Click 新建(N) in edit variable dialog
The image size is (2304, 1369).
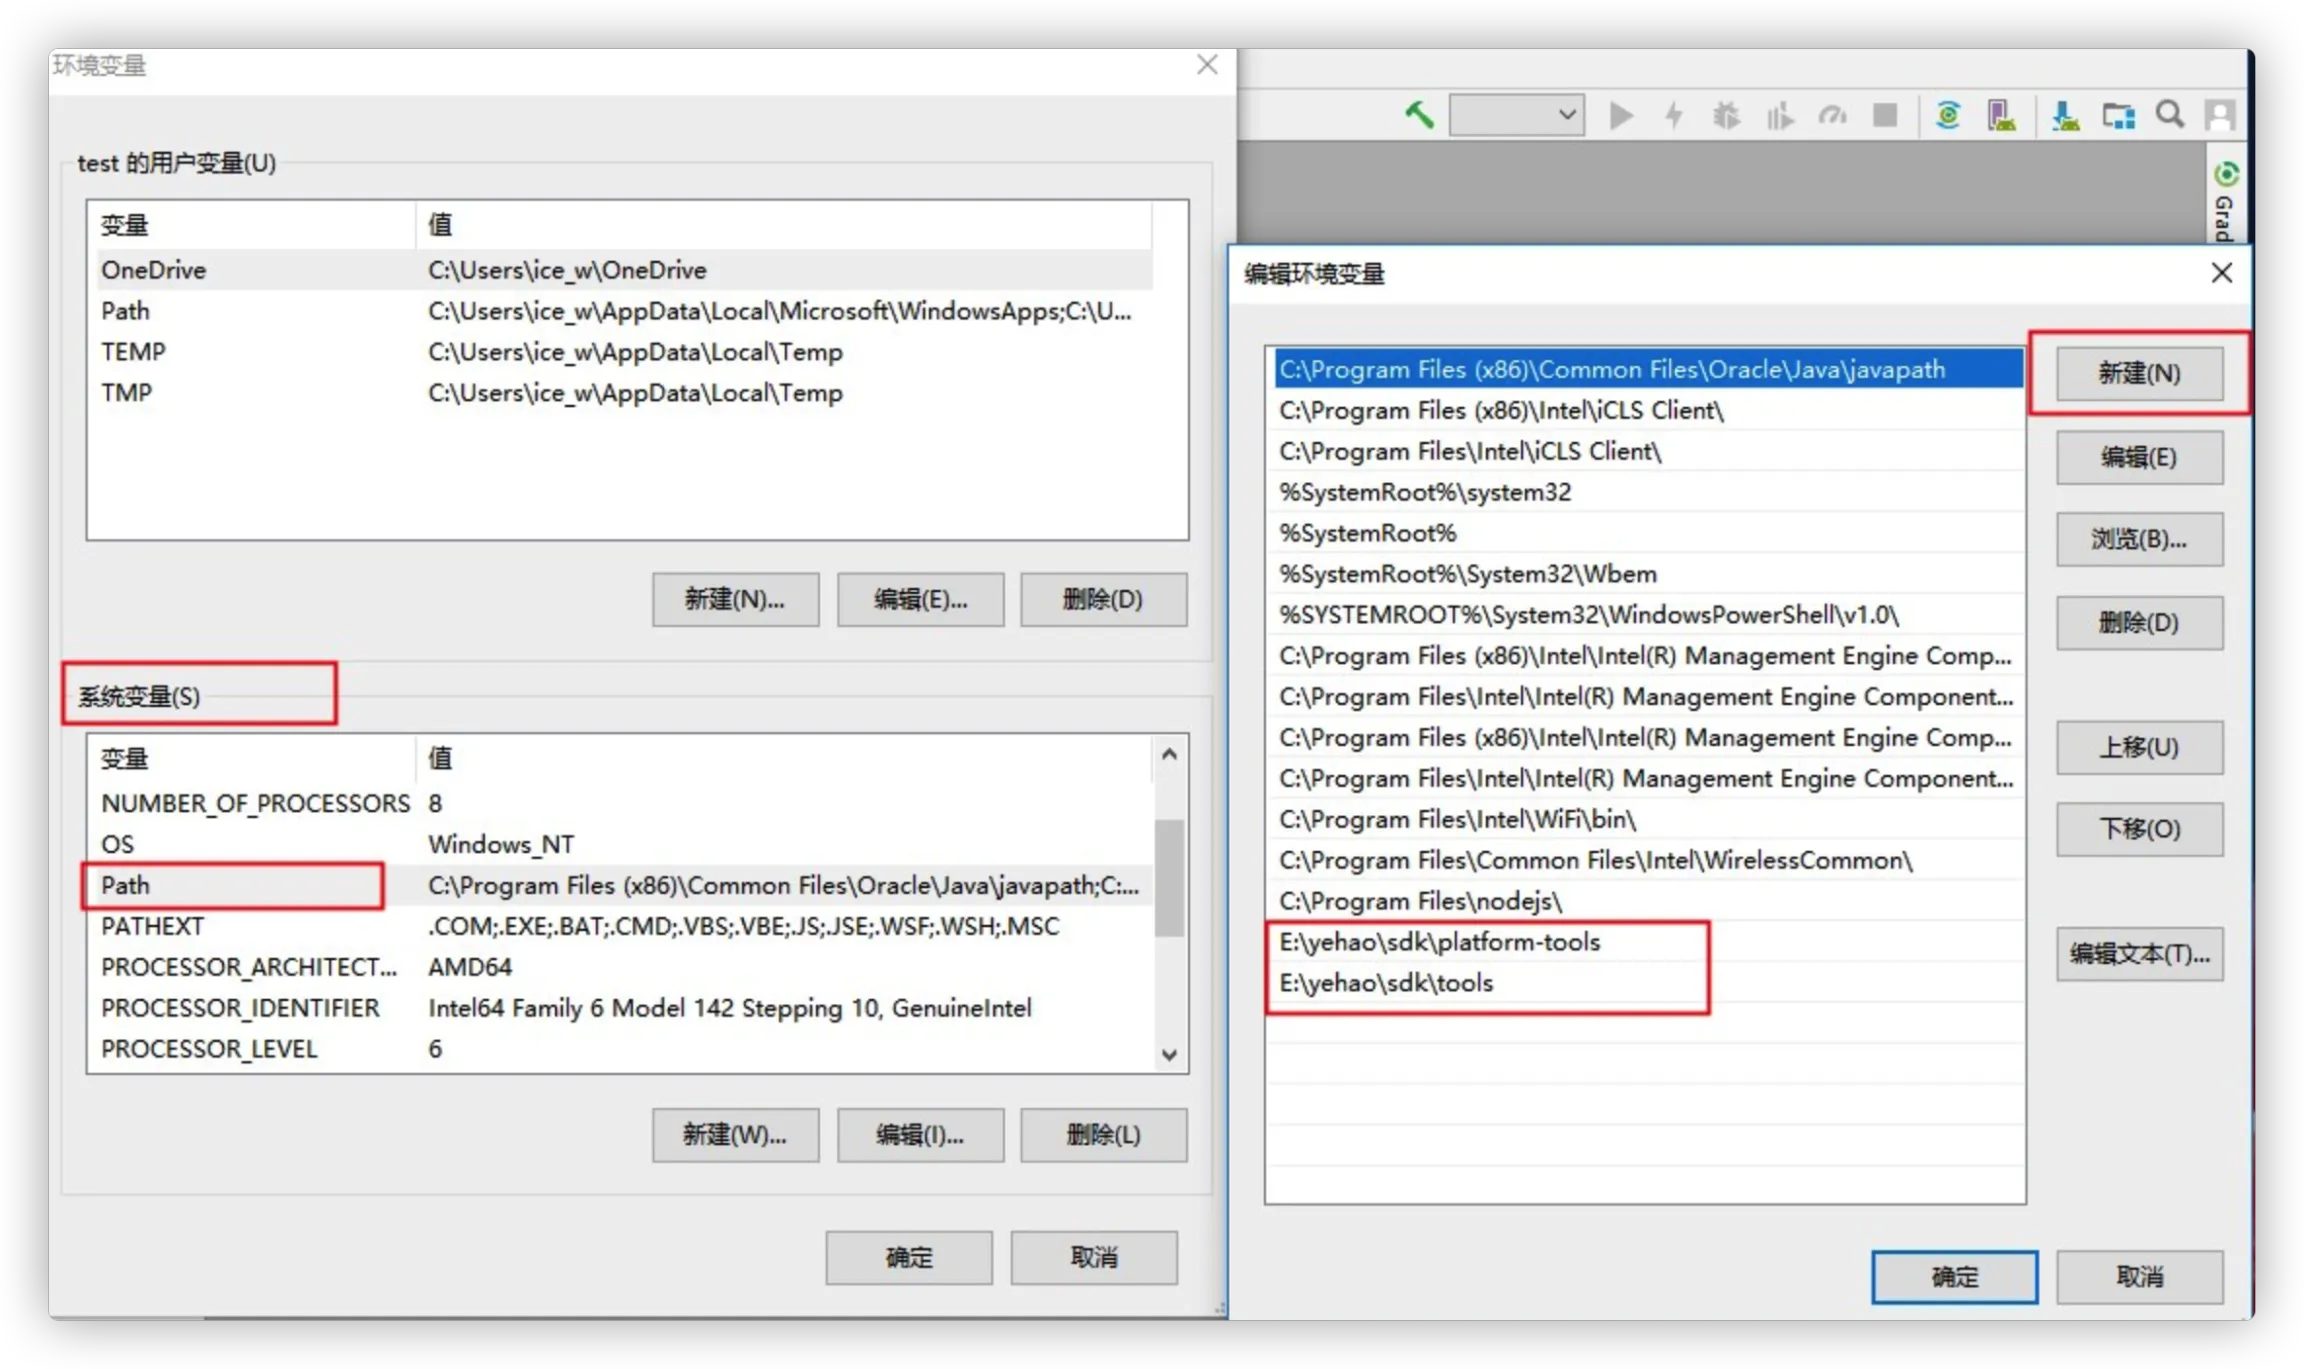[2138, 373]
